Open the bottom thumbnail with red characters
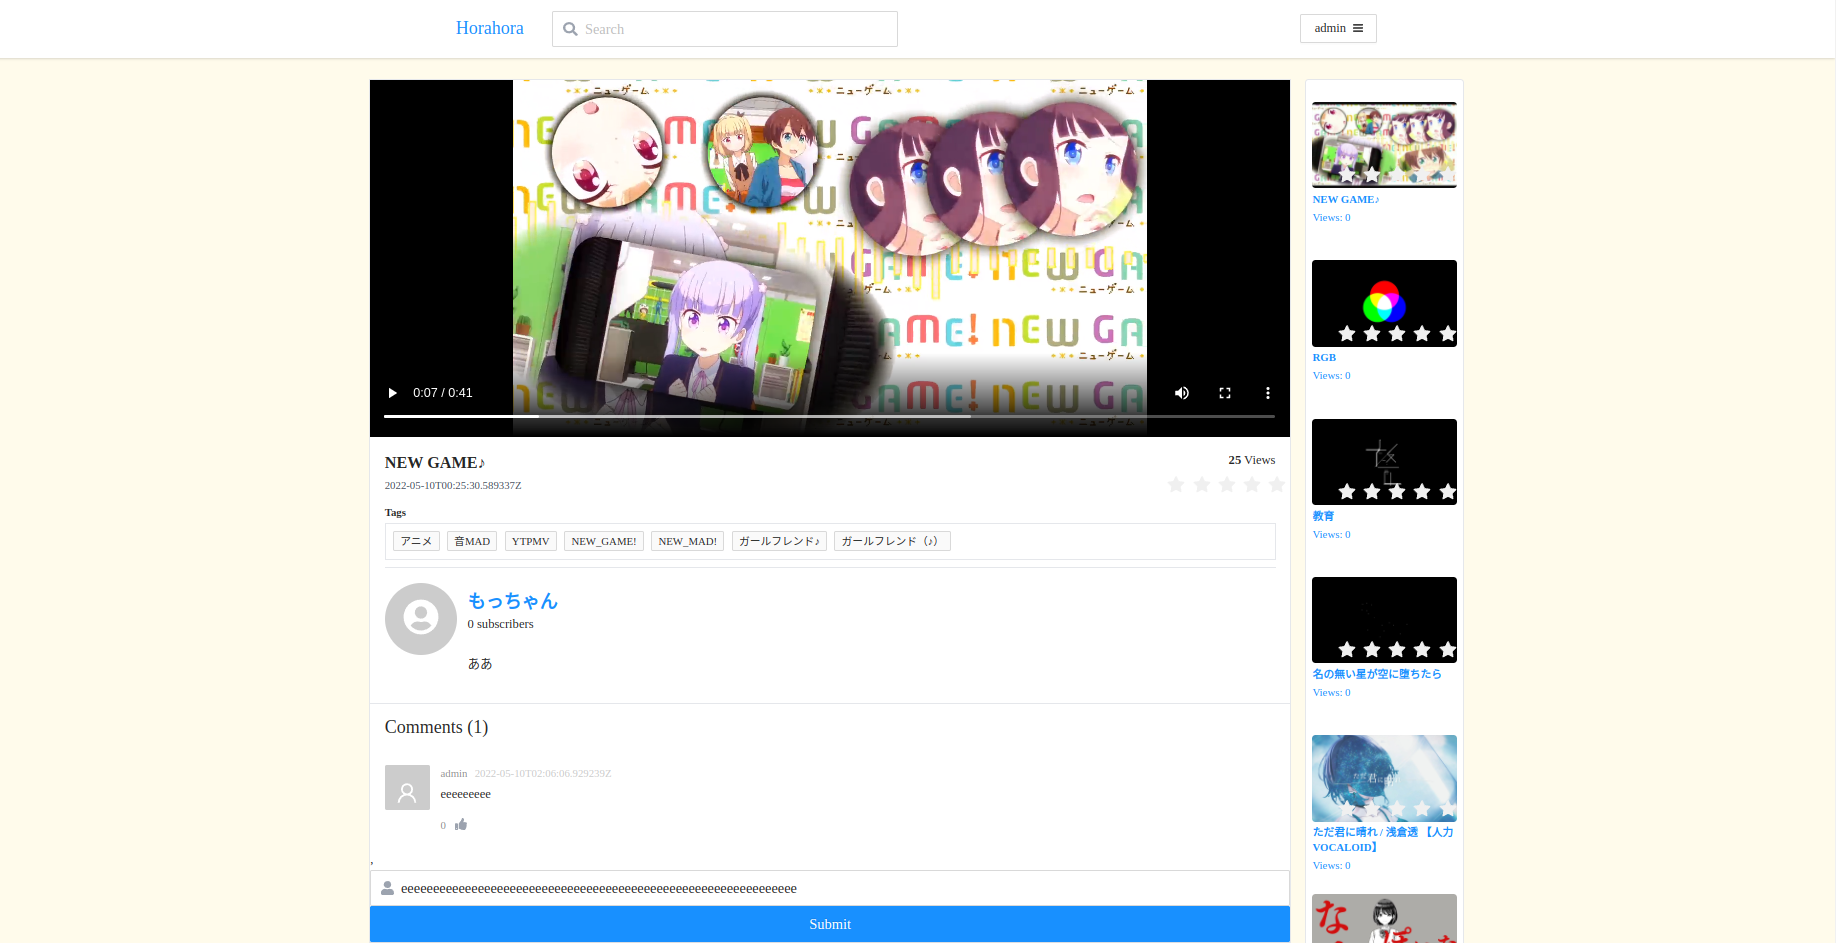1836x943 pixels. click(x=1384, y=918)
